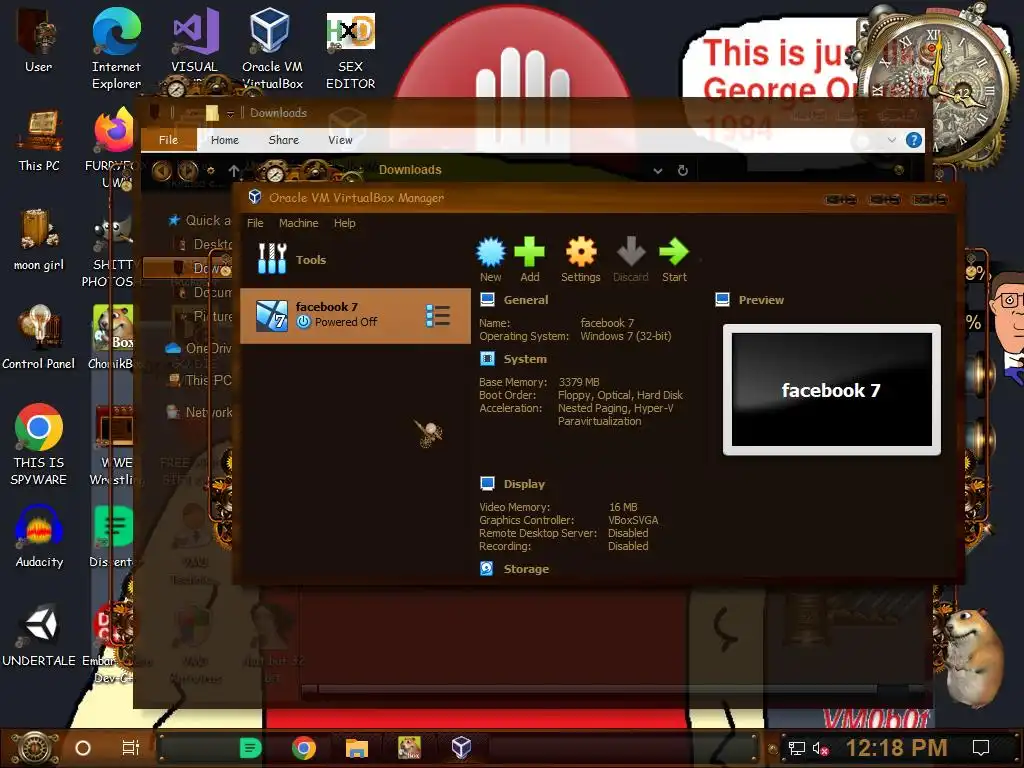Click the green Add machine icon
The image size is (1024, 768).
coord(530,259)
